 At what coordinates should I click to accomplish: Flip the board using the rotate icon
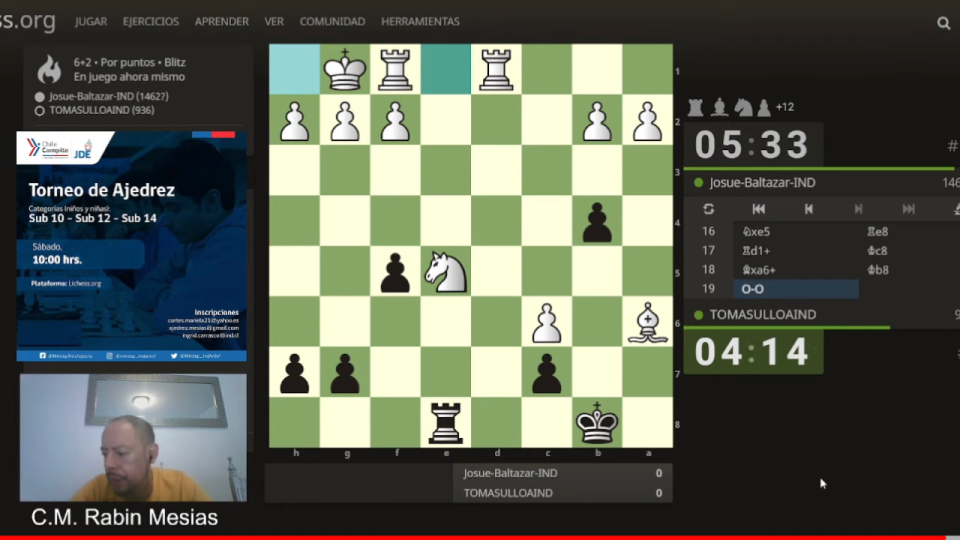(x=709, y=209)
